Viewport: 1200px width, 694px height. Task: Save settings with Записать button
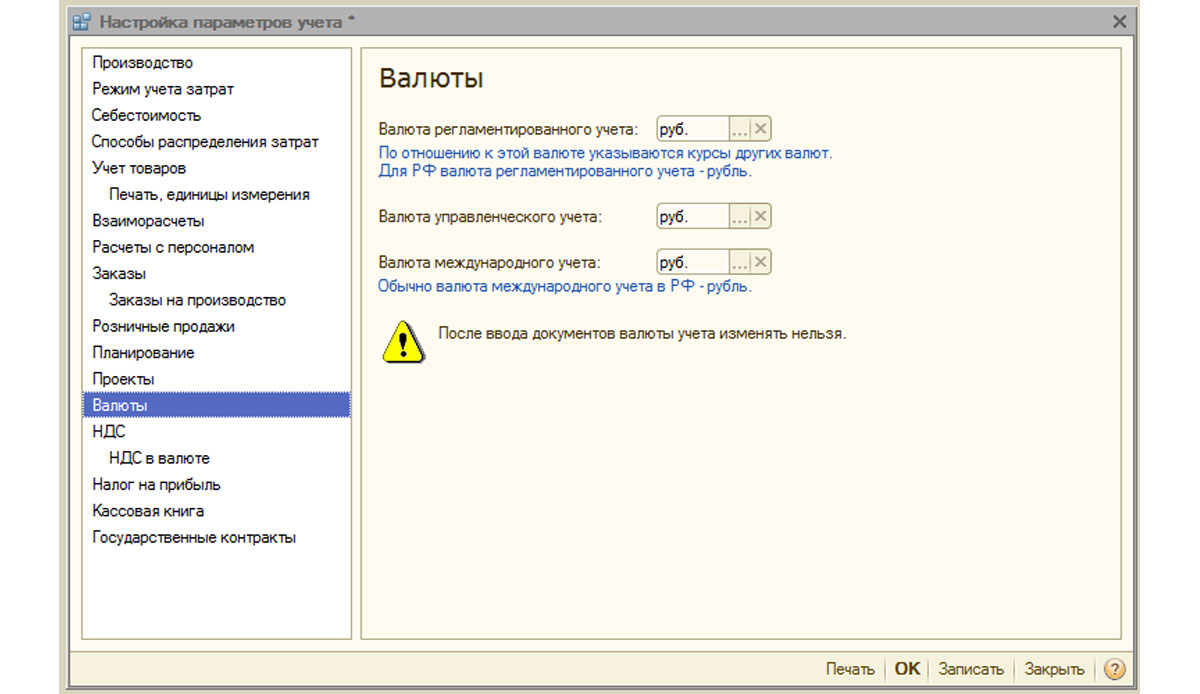pyautogui.click(x=970, y=669)
